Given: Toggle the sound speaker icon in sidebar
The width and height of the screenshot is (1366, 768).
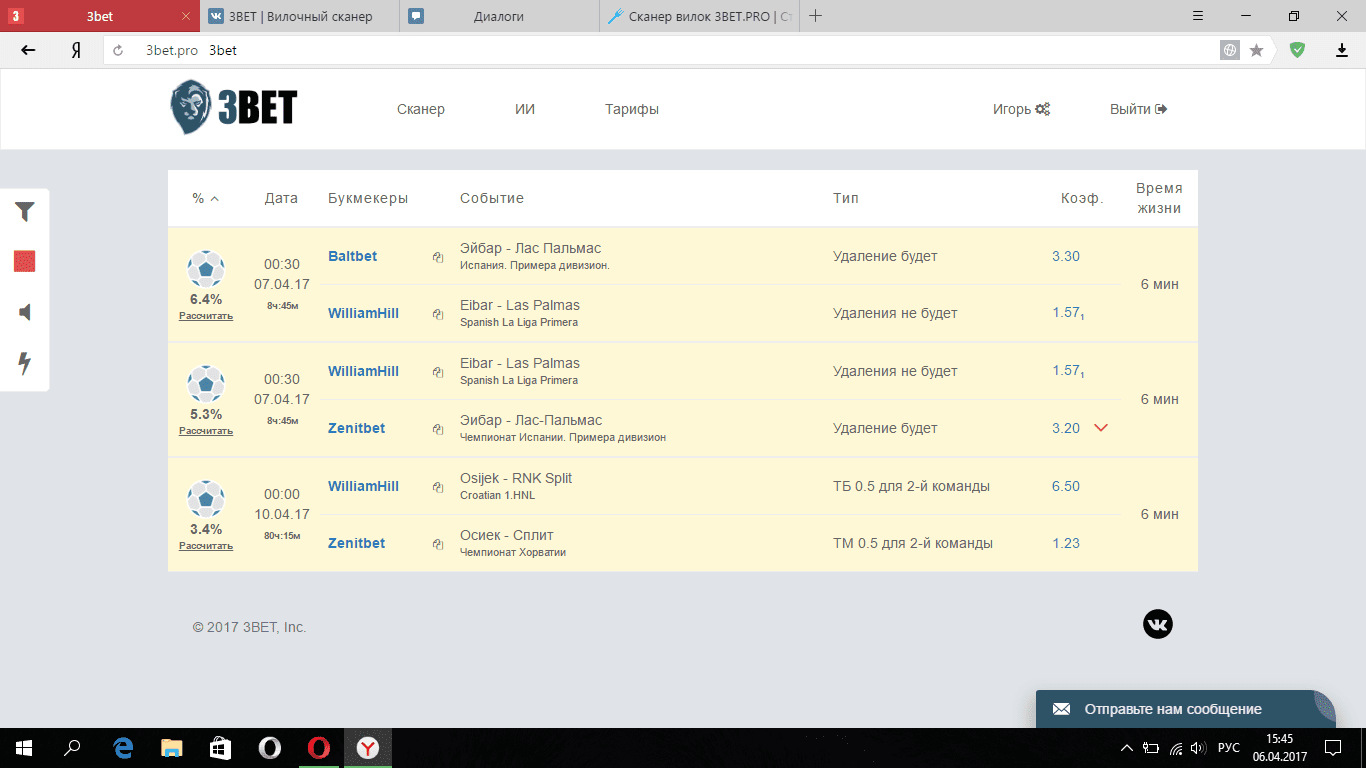Looking at the screenshot, I should (x=25, y=313).
